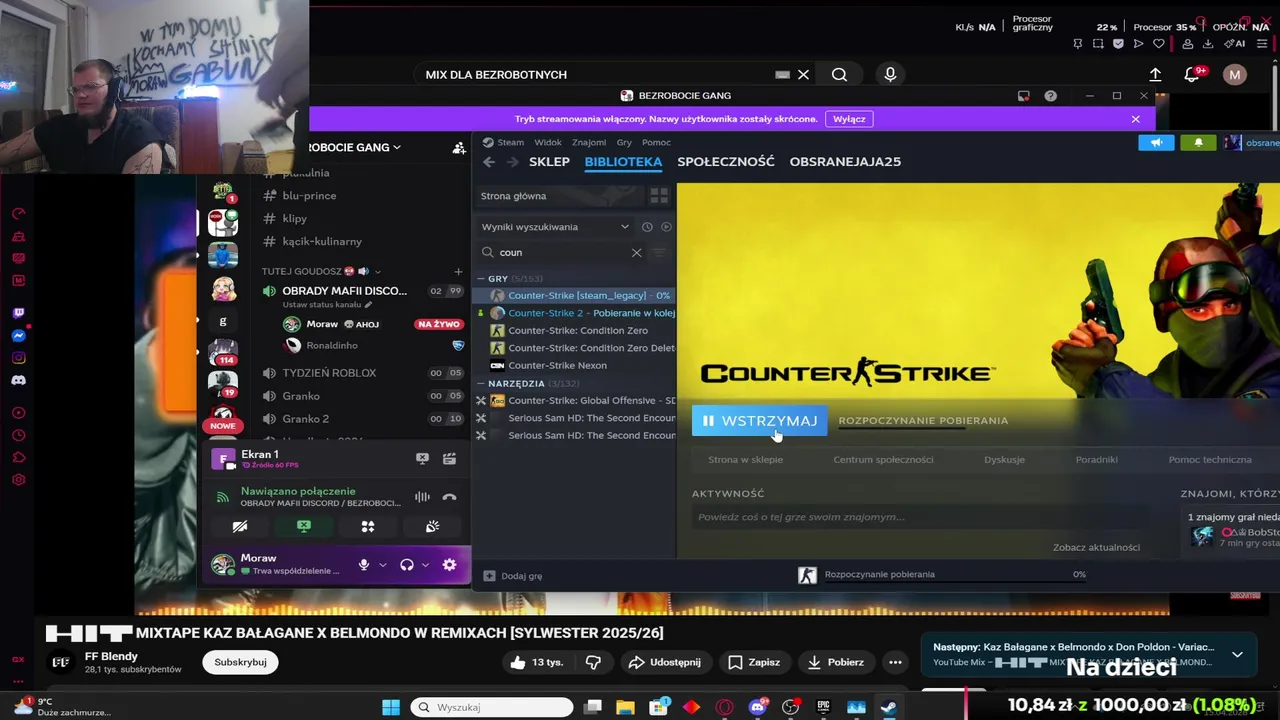Subscribe to FF Blendy with Subskrybuj
The image size is (1280, 720).
(x=240, y=662)
